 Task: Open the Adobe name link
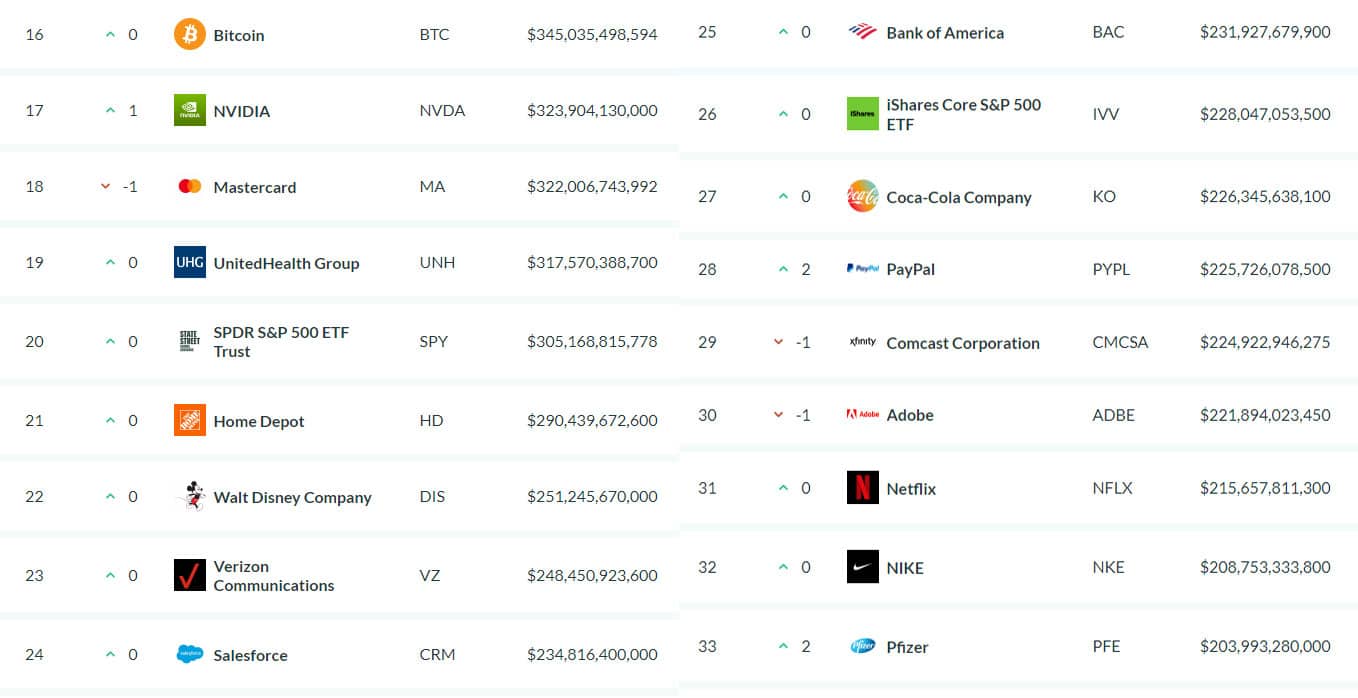click(910, 415)
